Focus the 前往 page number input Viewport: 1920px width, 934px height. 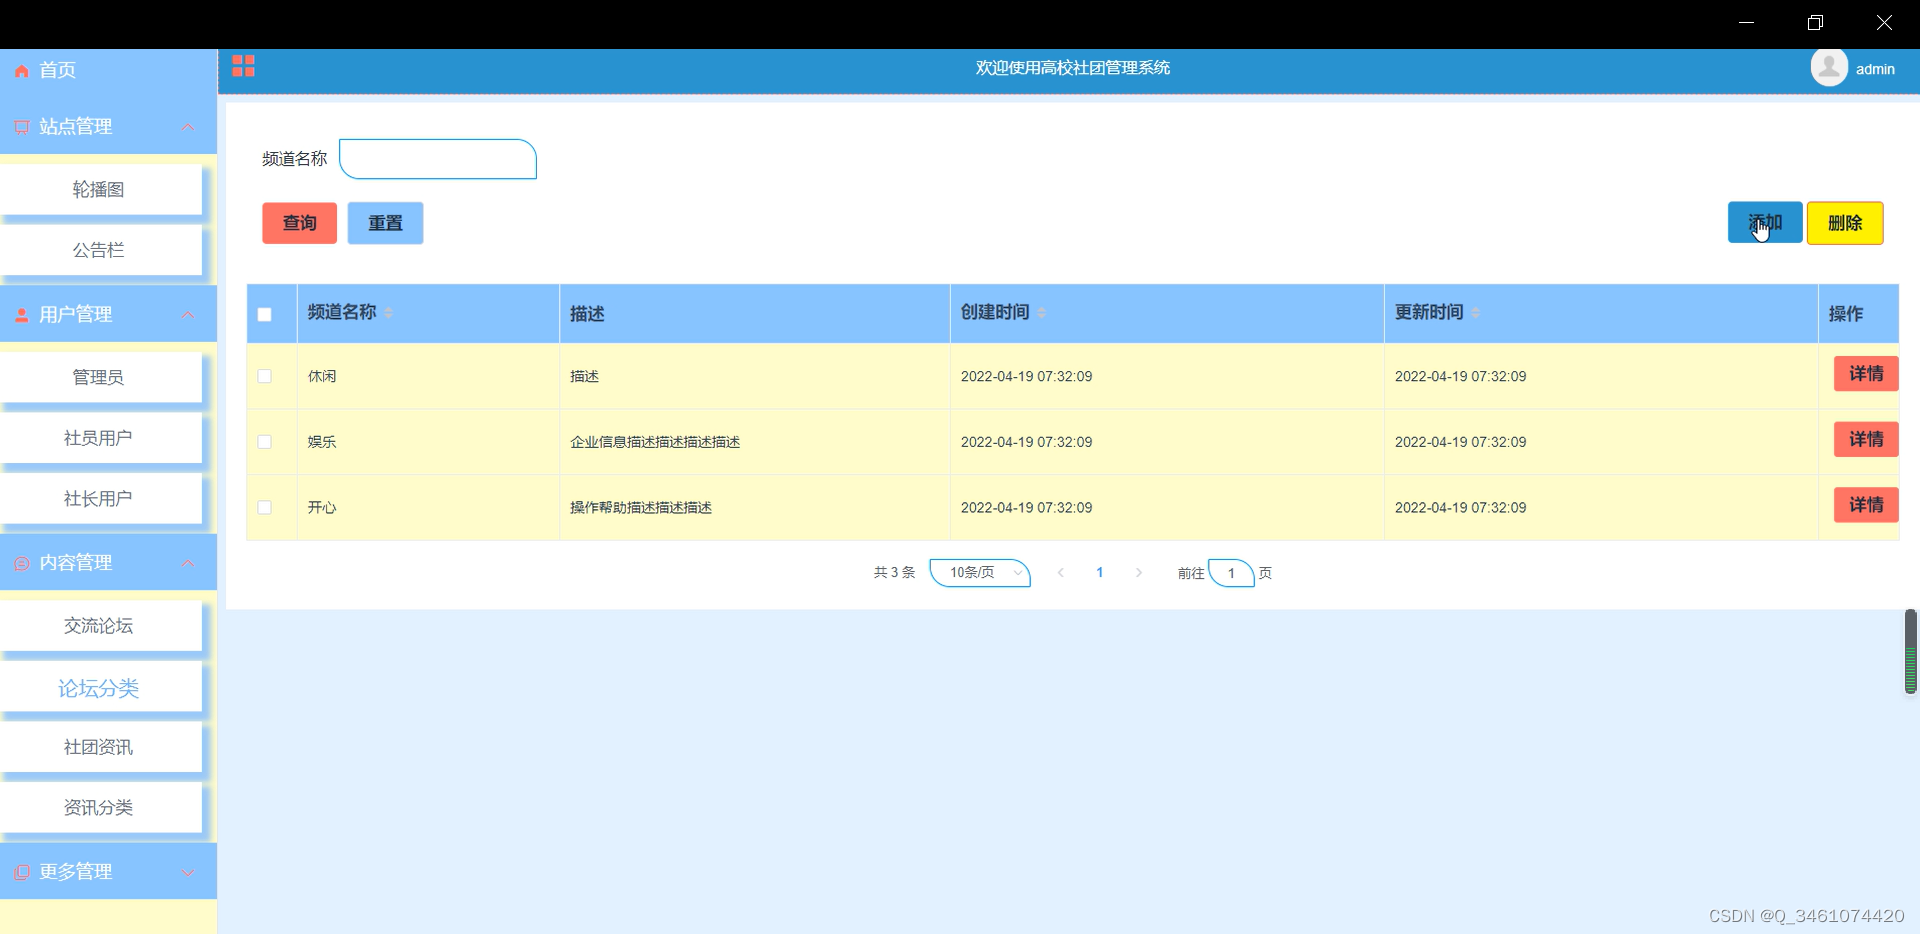pos(1231,573)
